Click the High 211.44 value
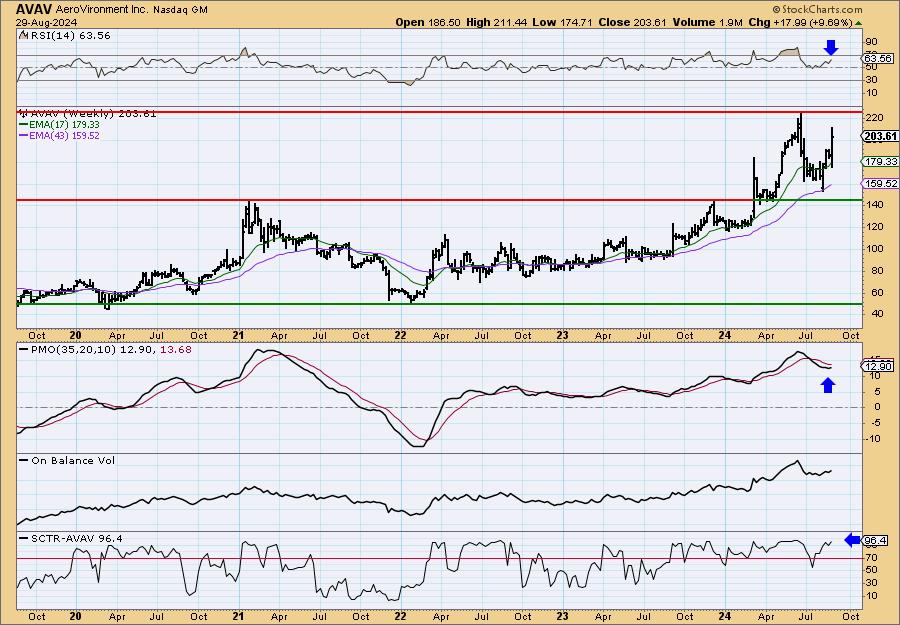Image resolution: width=900 pixels, height=625 pixels. pyautogui.click(x=496, y=22)
